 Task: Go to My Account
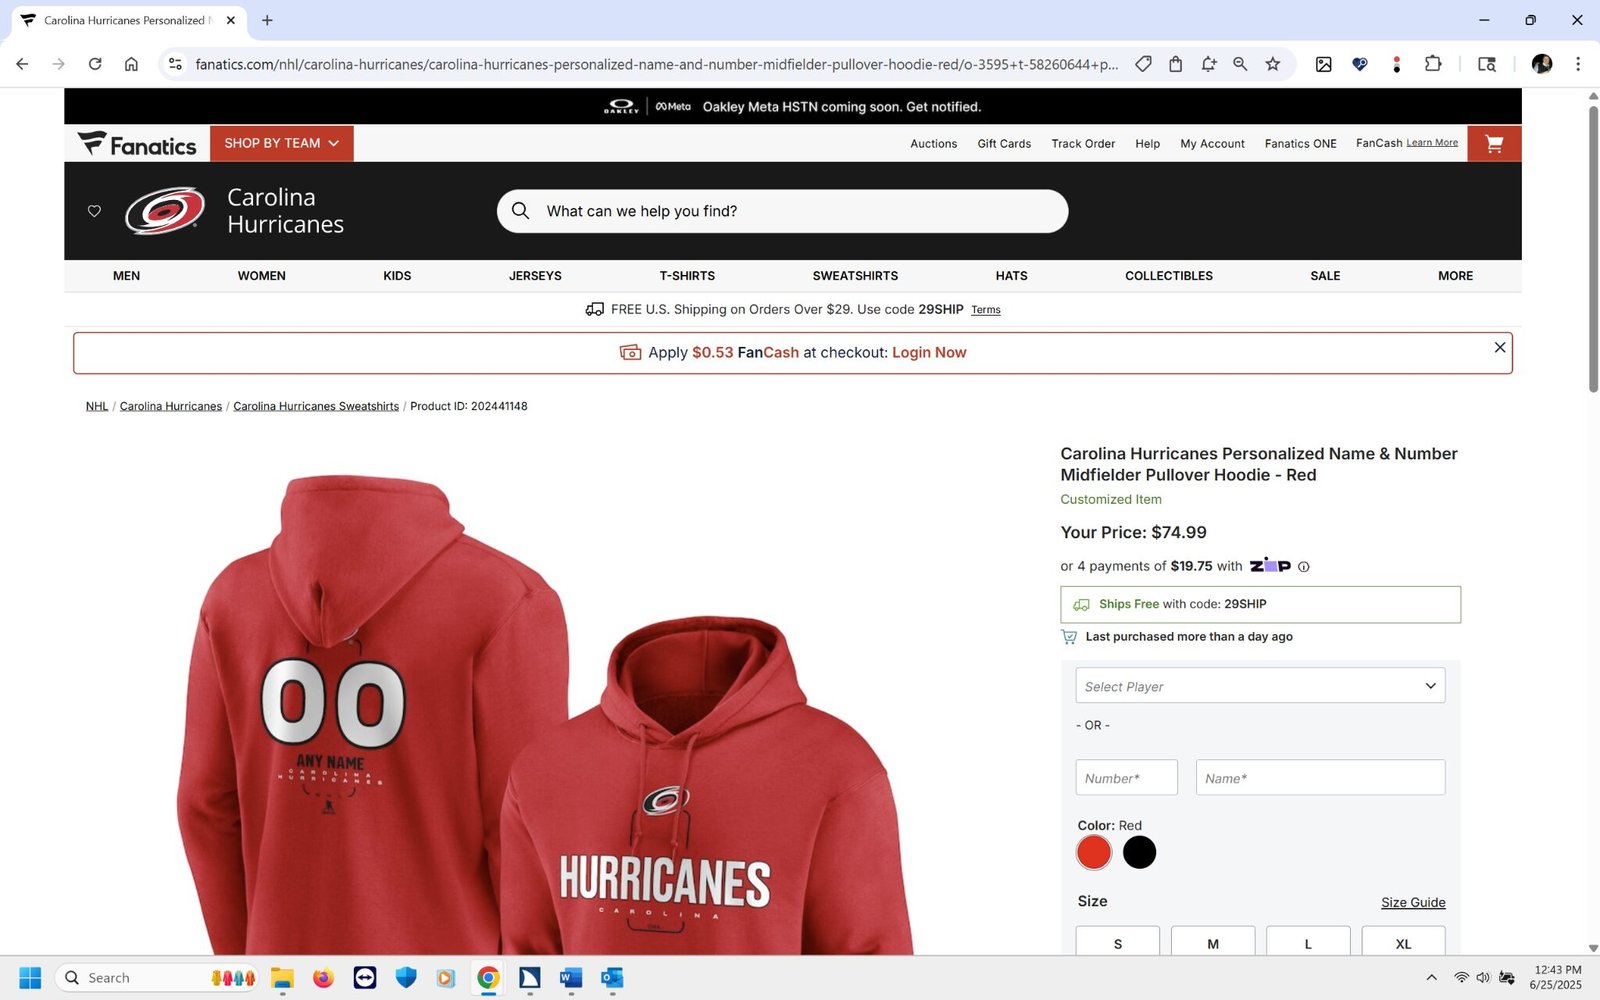[x=1212, y=144]
